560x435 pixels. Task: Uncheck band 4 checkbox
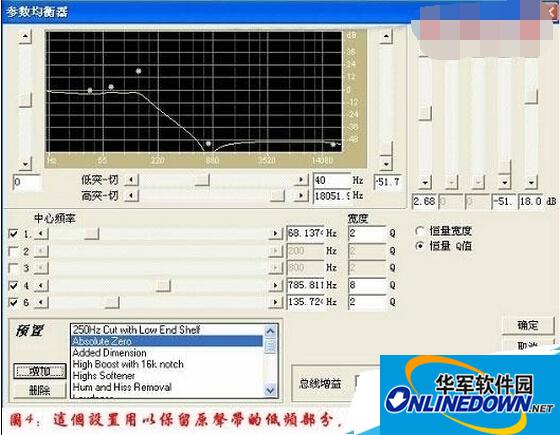[13, 285]
